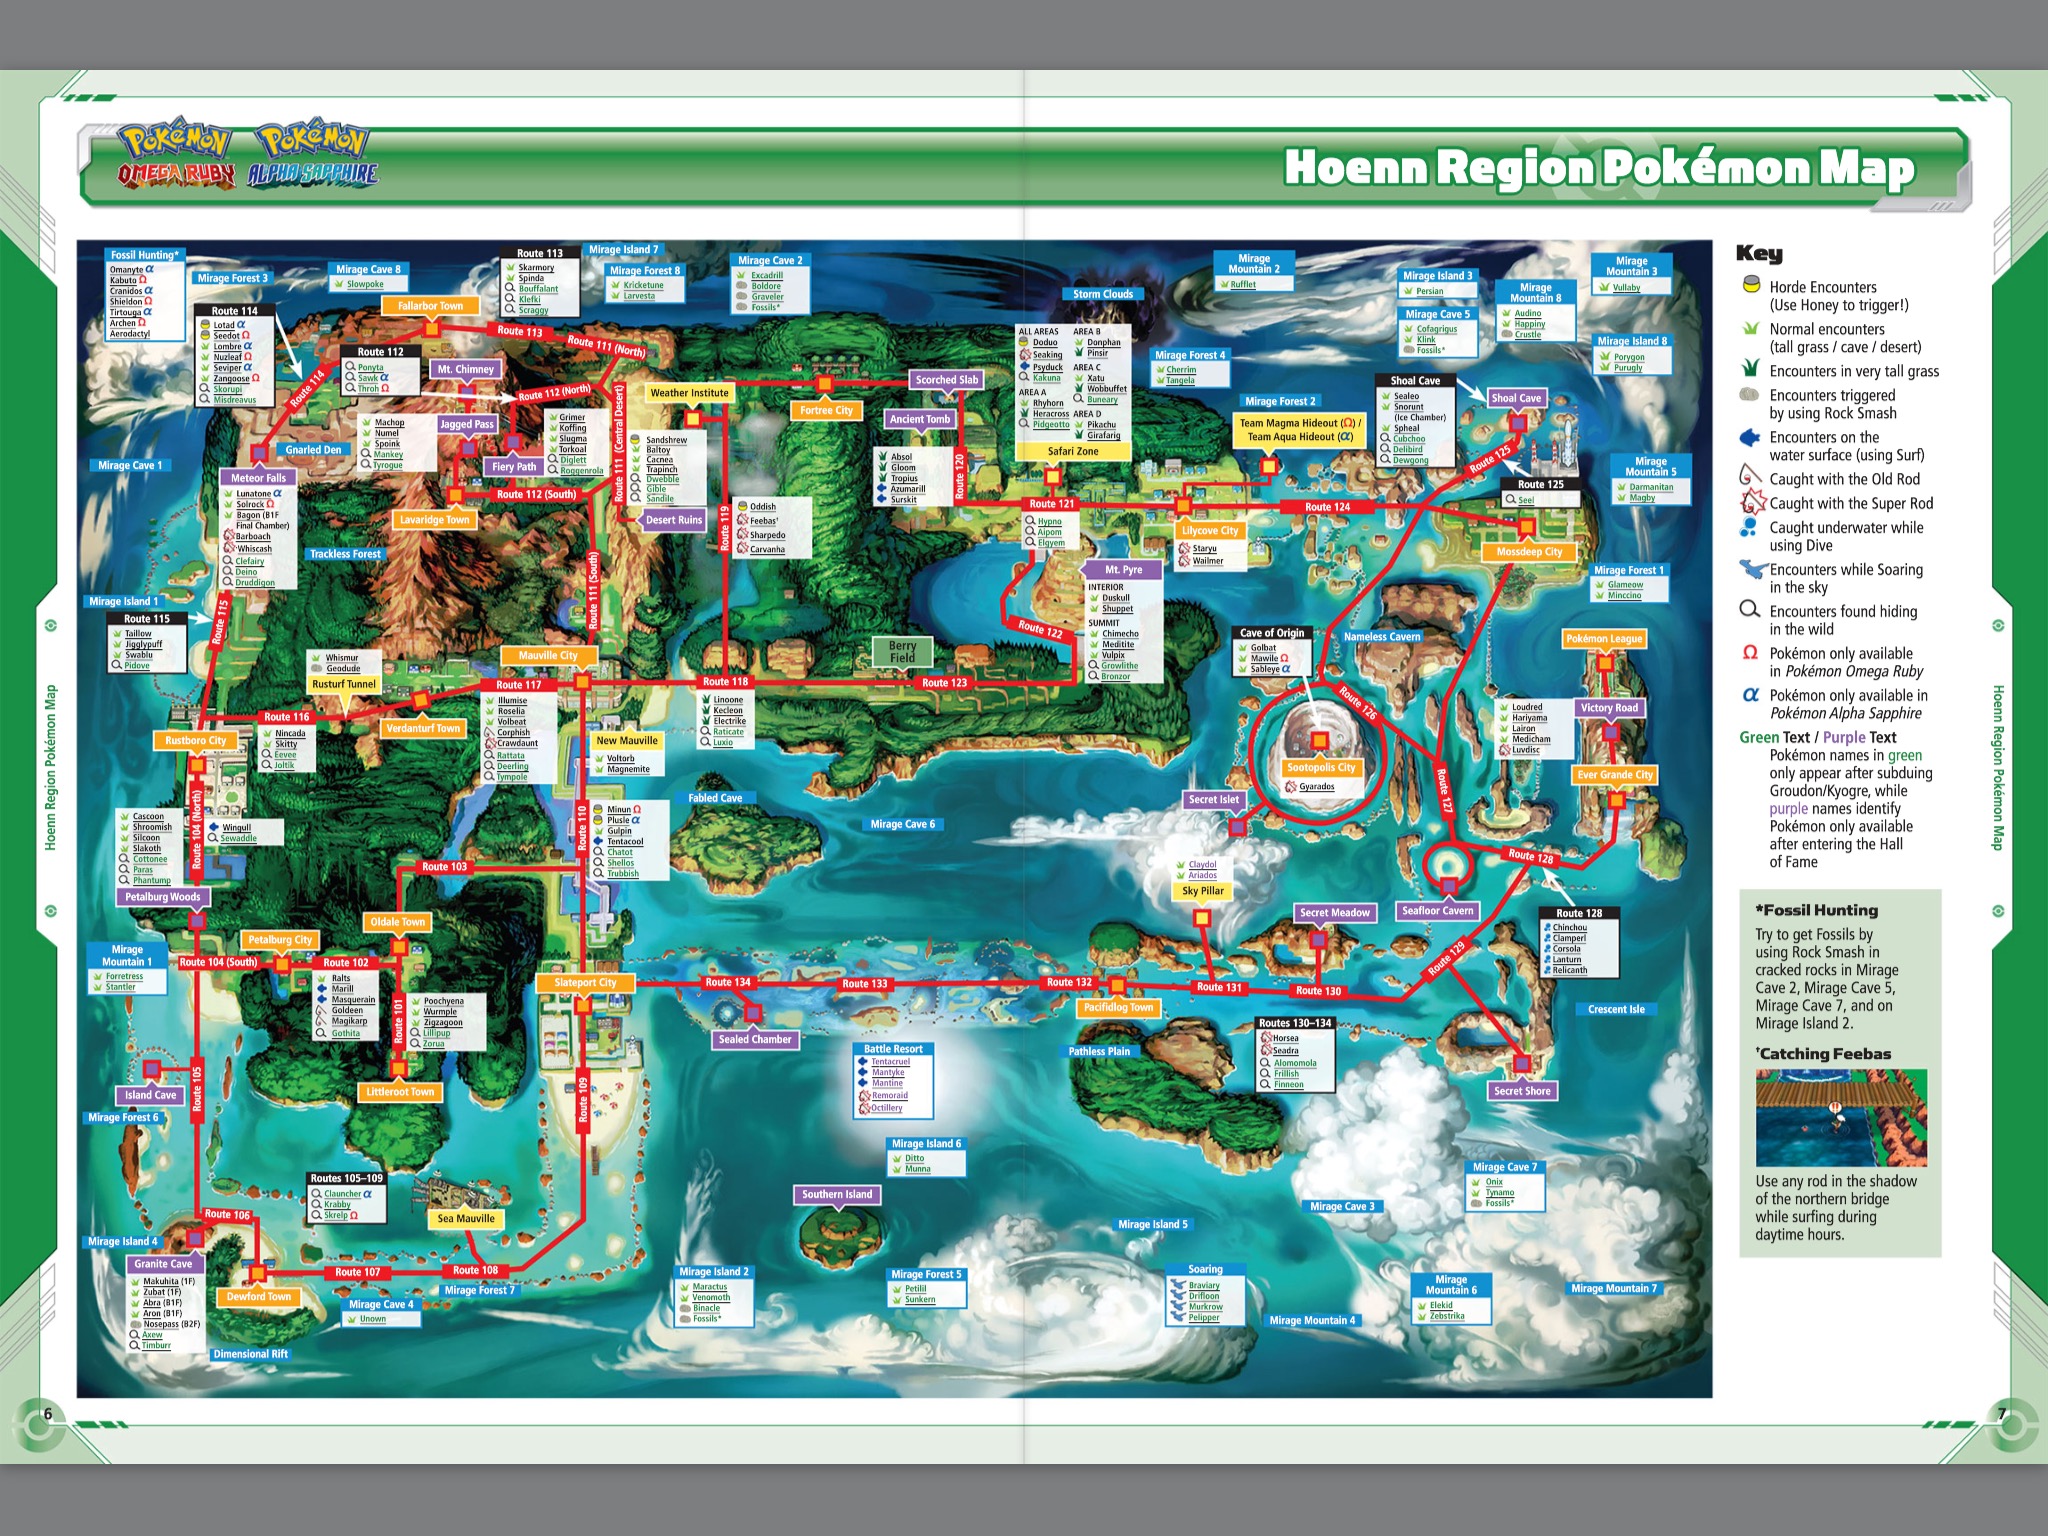Click the Verdanturf Town label
This screenshot has width=2048, height=1536.
(423, 728)
